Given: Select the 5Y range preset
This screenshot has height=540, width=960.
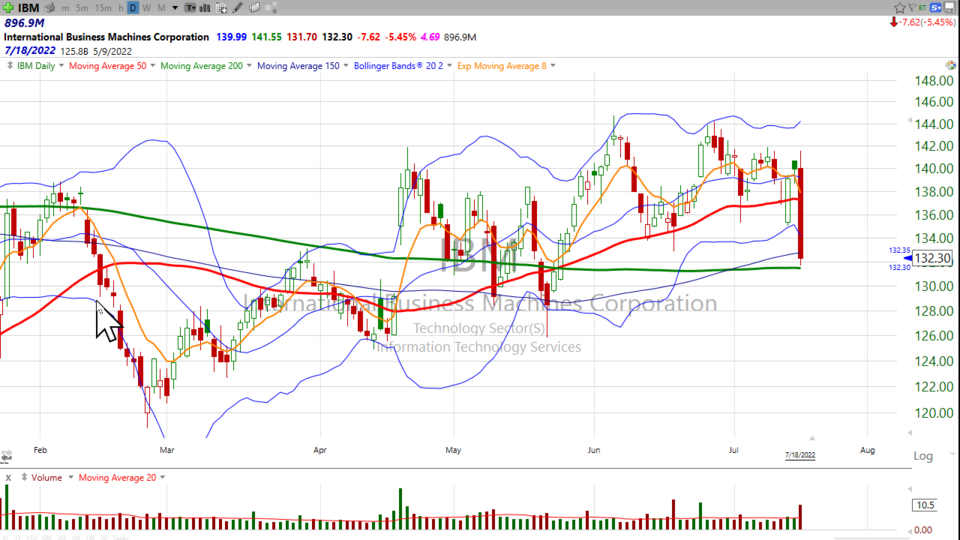Looking at the screenshot, I should tap(6, 538).
